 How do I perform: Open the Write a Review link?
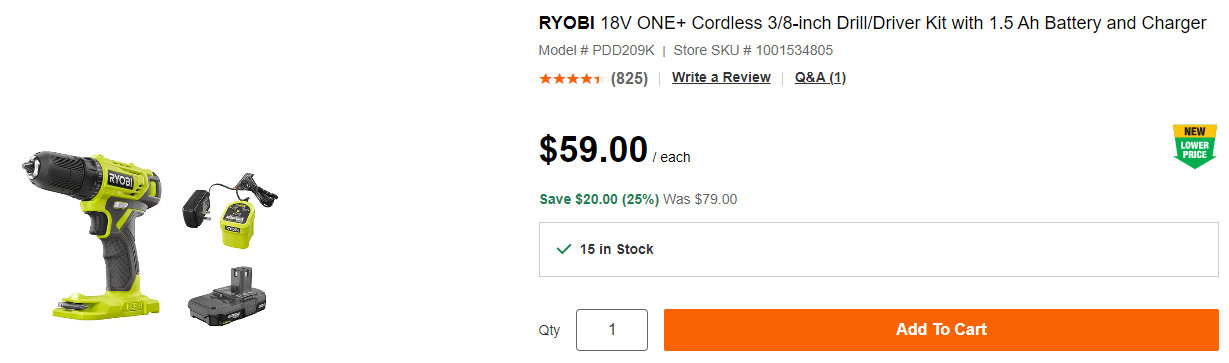[721, 78]
